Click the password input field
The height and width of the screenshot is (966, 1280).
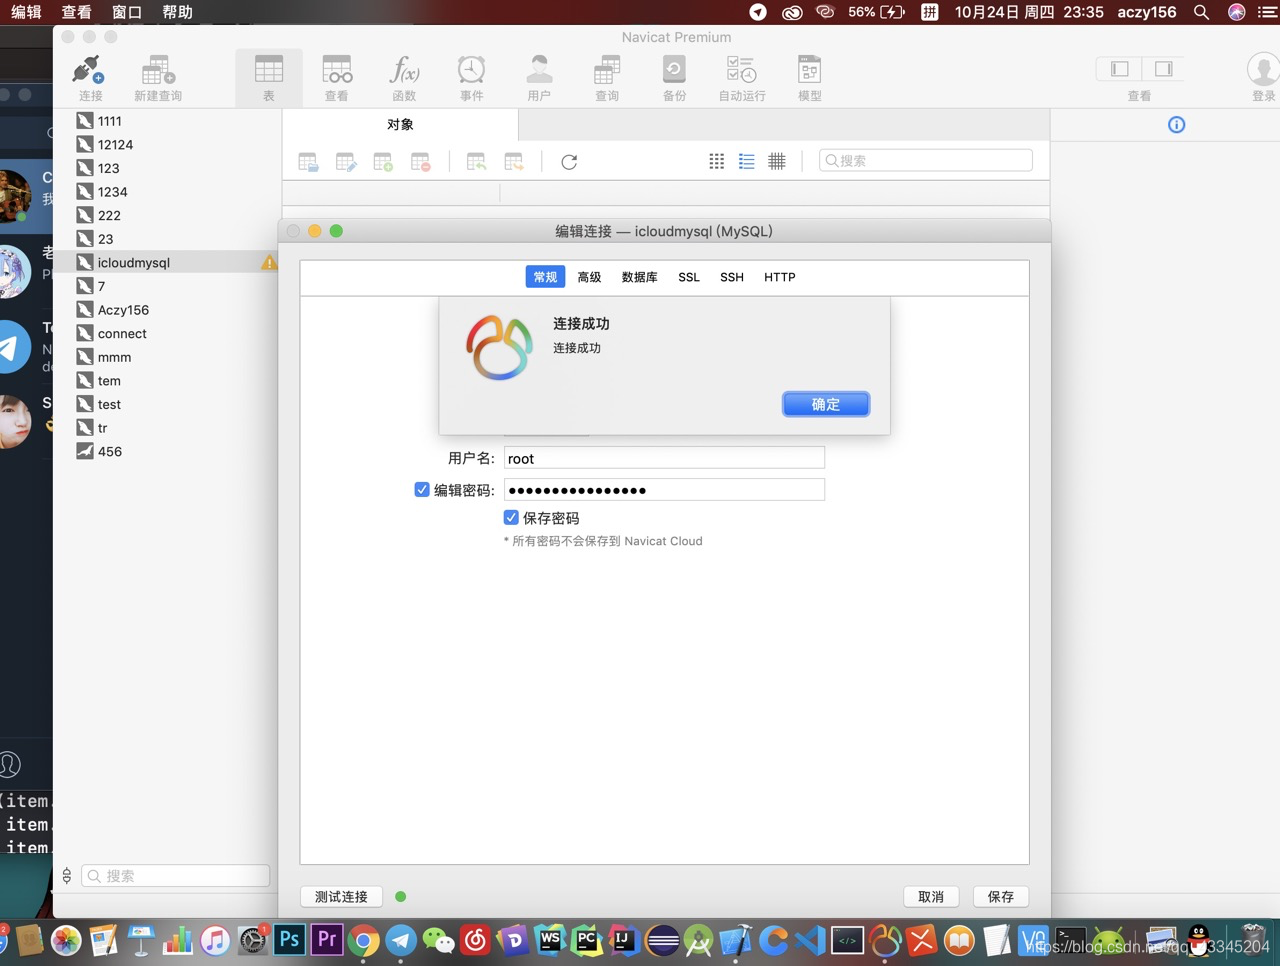click(x=664, y=489)
